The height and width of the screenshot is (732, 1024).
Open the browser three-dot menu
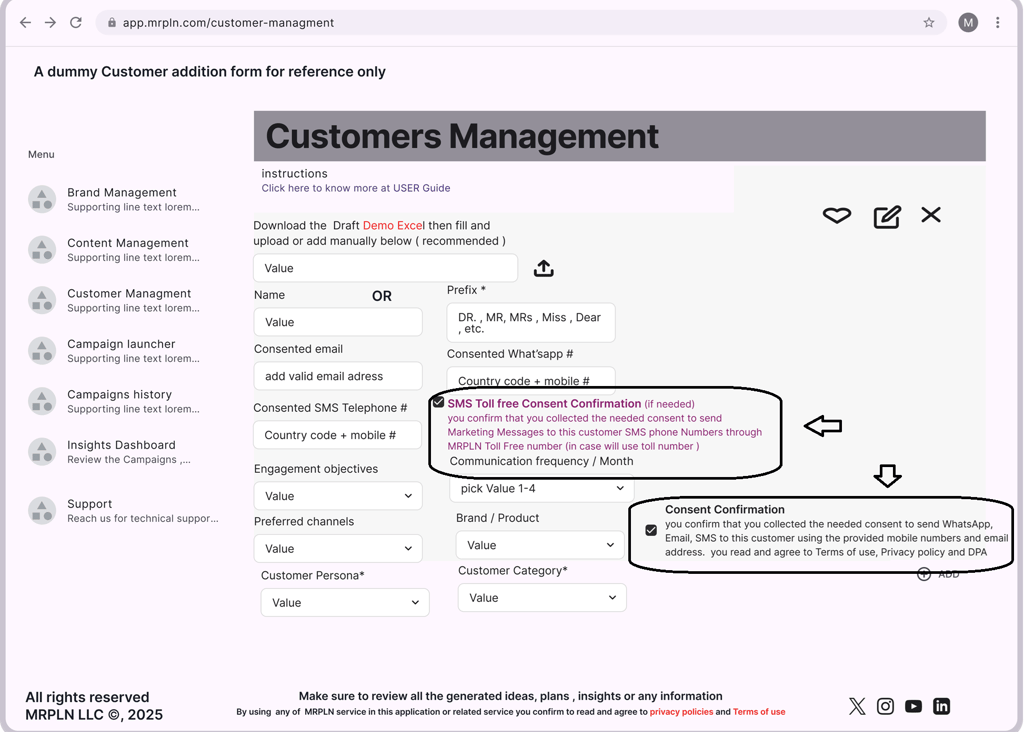pos(997,23)
